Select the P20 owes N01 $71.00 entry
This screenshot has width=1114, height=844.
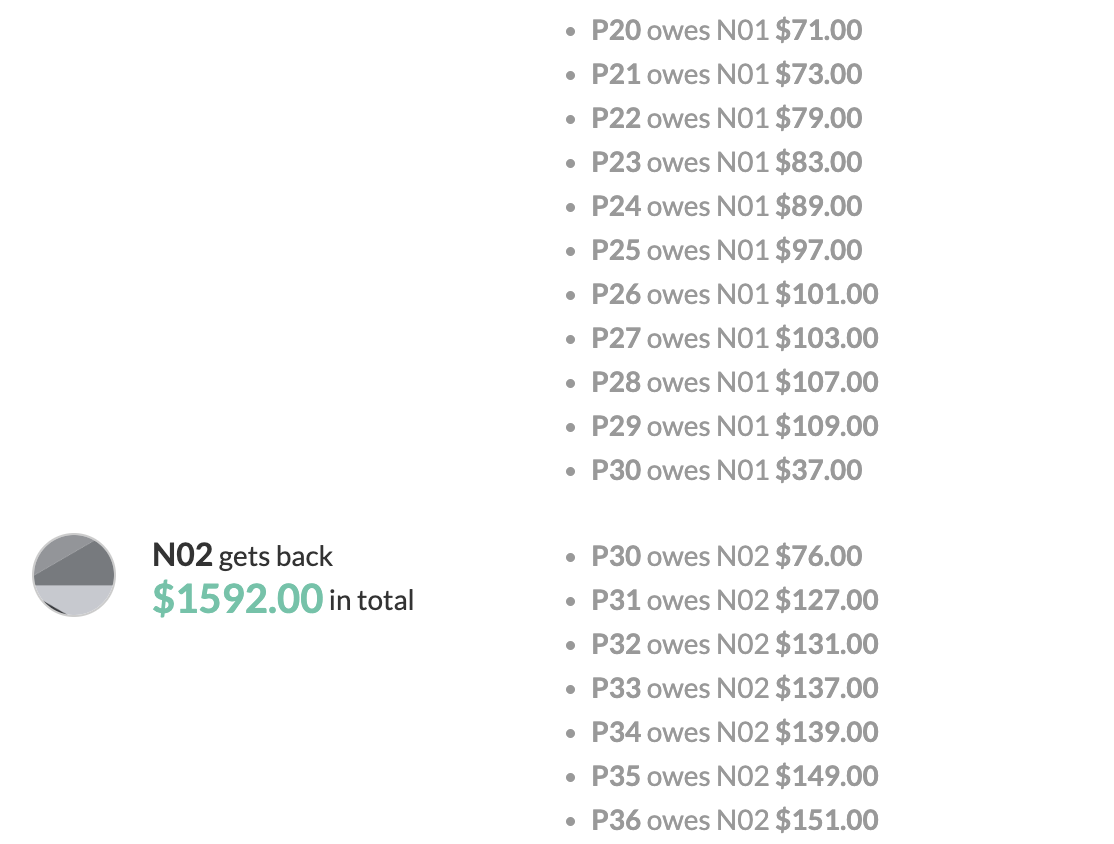(x=726, y=30)
